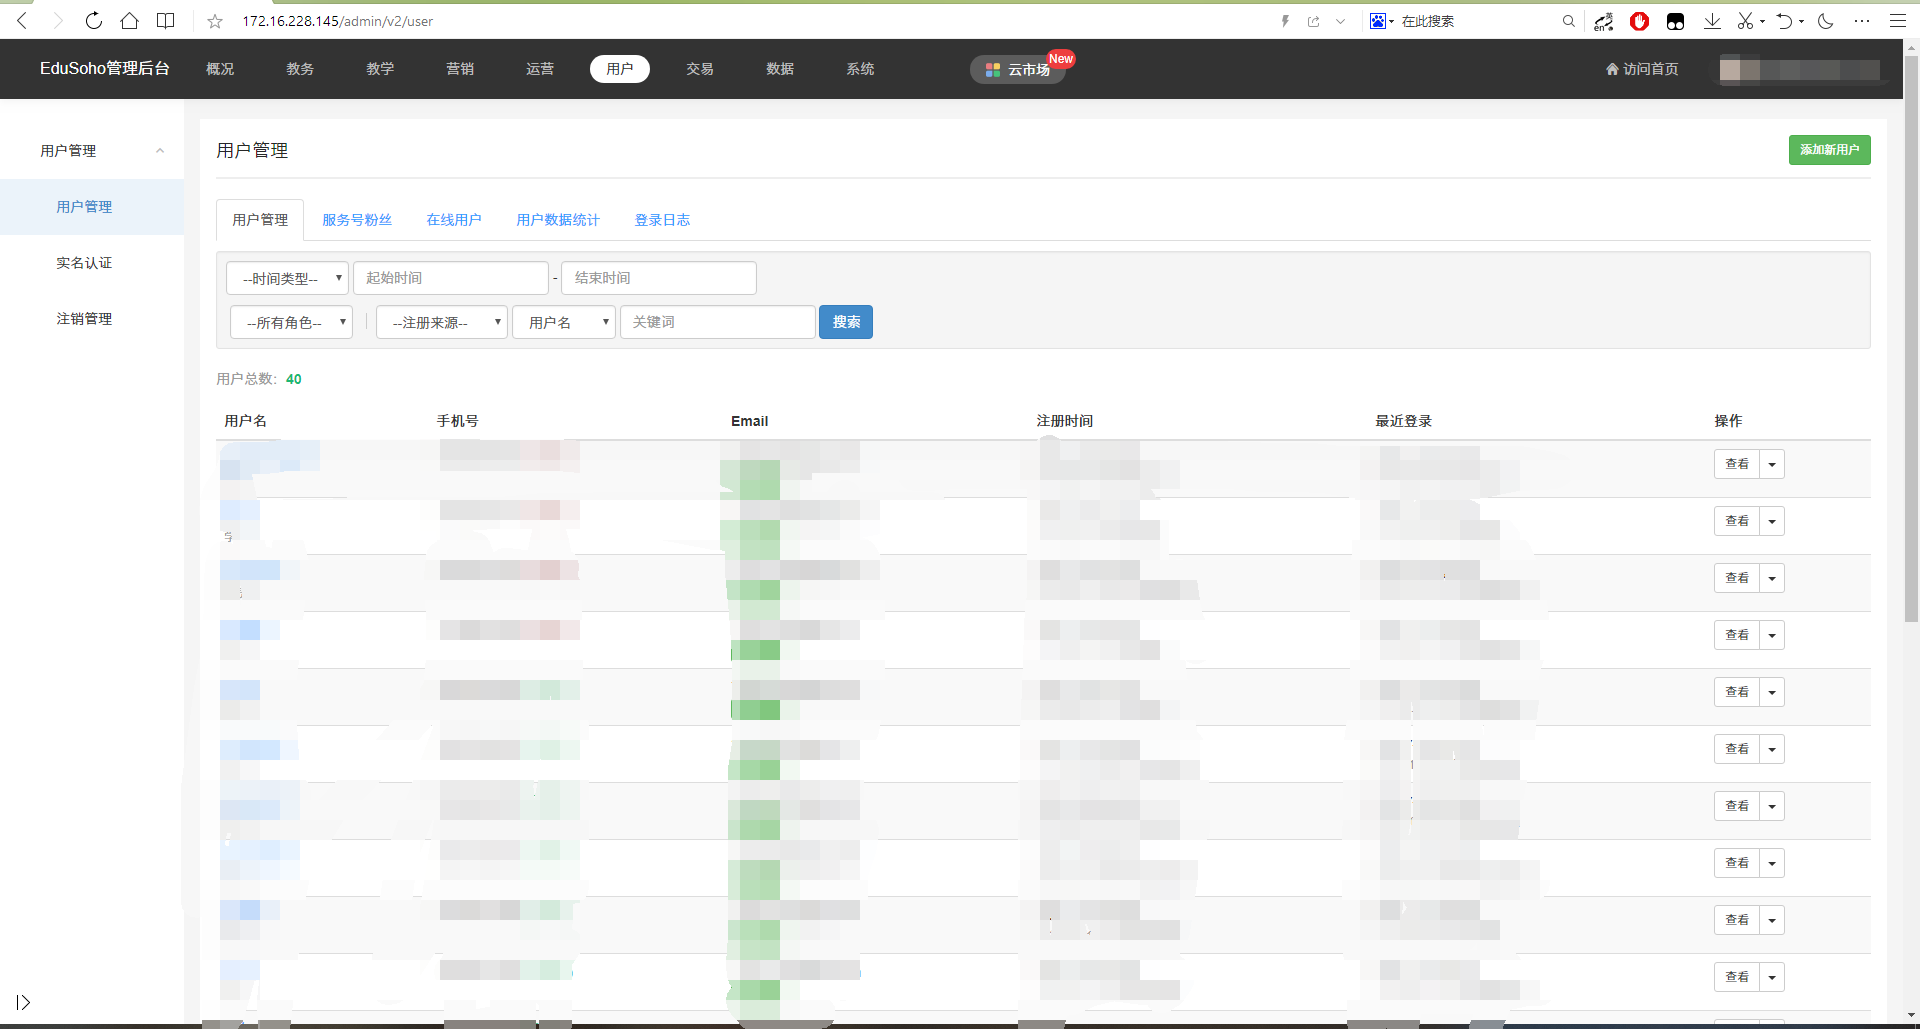The image size is (1920, 1029).
Task: Select 用户管理 in the sidebar
Action: click(x=92, y=207)
